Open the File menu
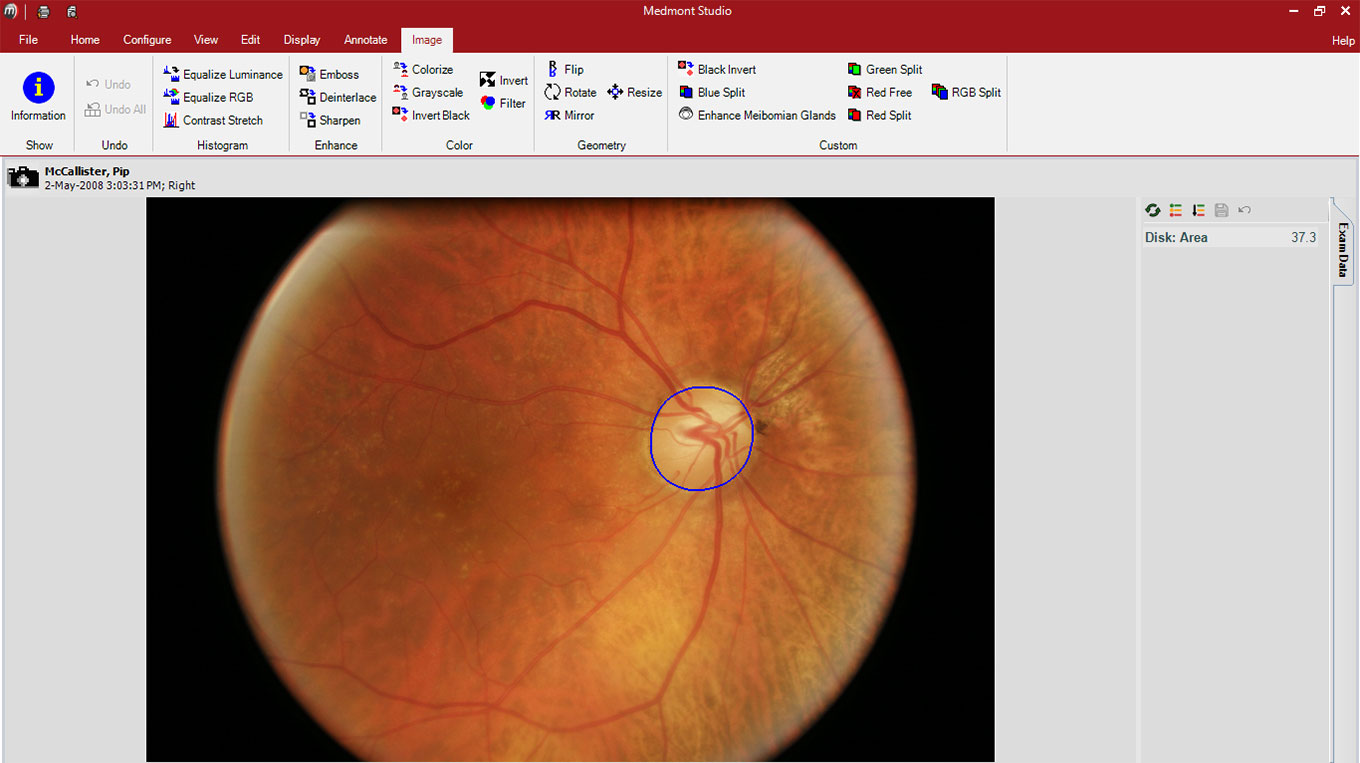 point(28,40)
